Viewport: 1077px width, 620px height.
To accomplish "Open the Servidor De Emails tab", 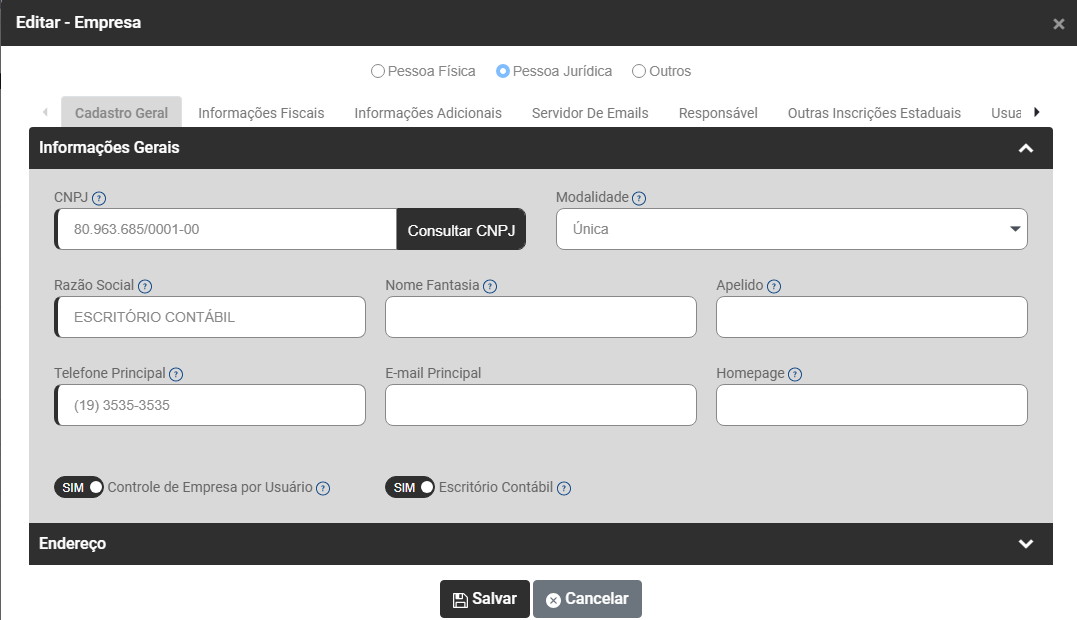I will coord(590,113).
